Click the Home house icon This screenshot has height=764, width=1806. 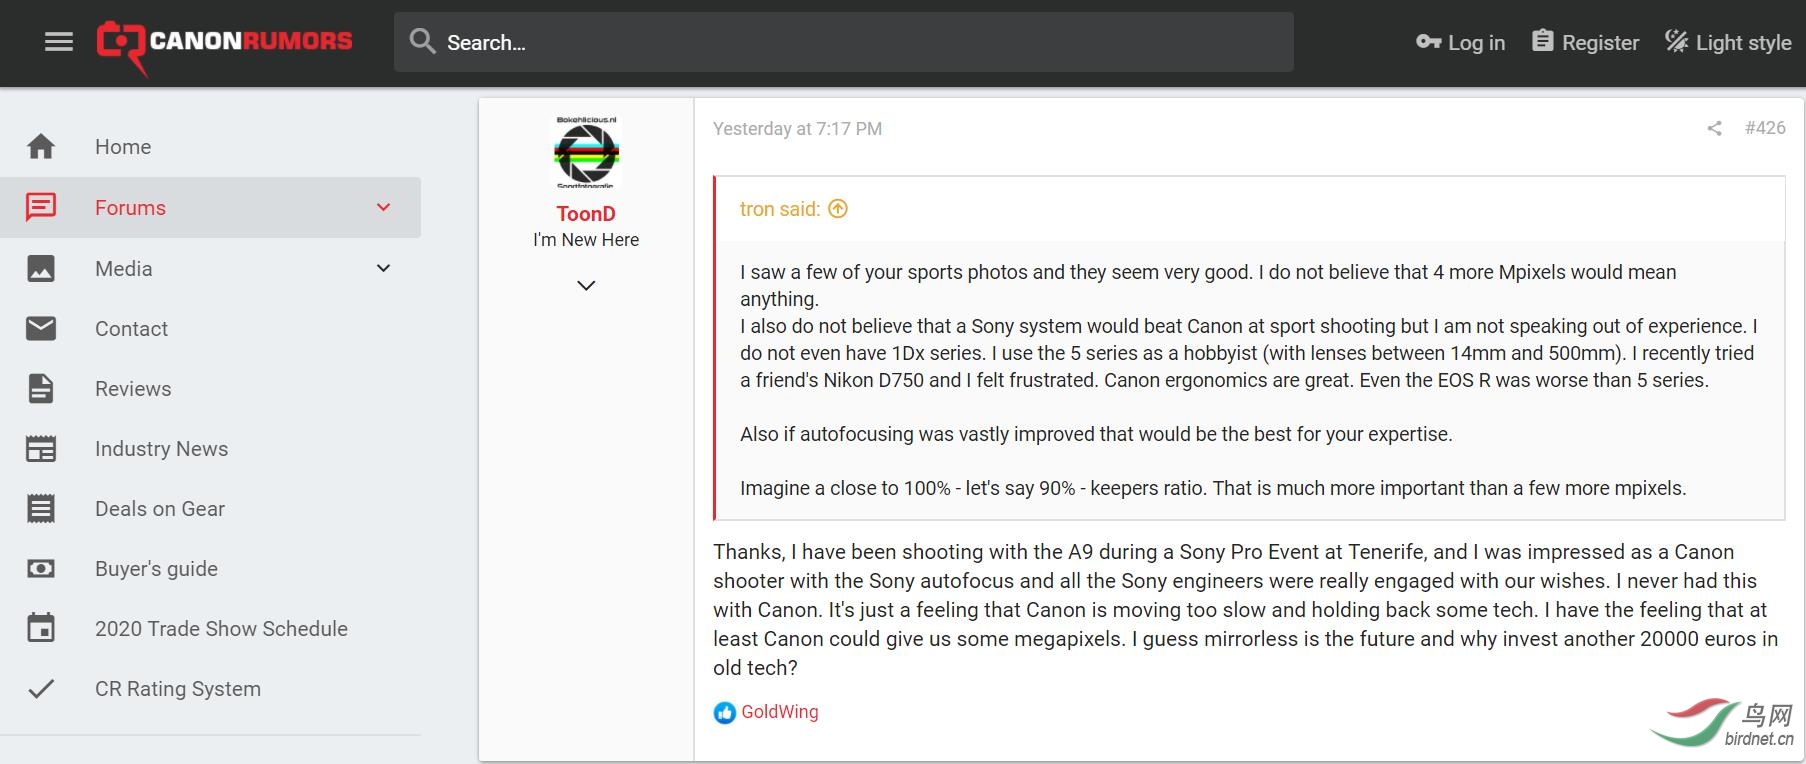pyautogui.click(x=41, y=147)
